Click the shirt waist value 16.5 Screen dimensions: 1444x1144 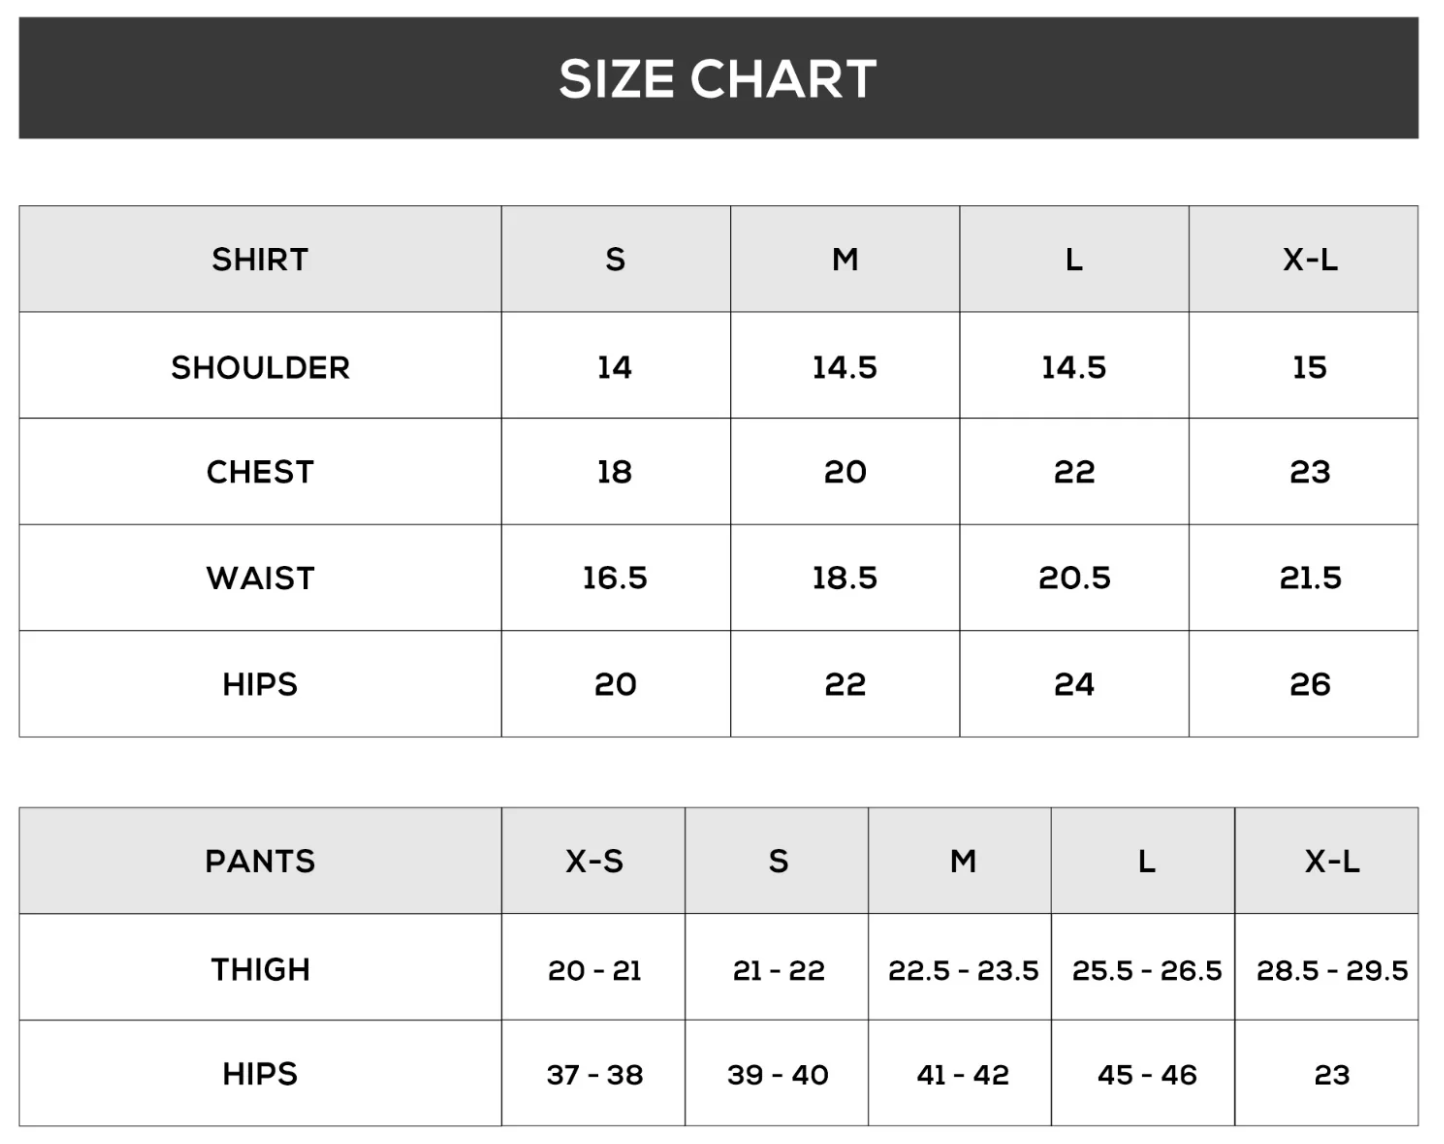(615, 578)
